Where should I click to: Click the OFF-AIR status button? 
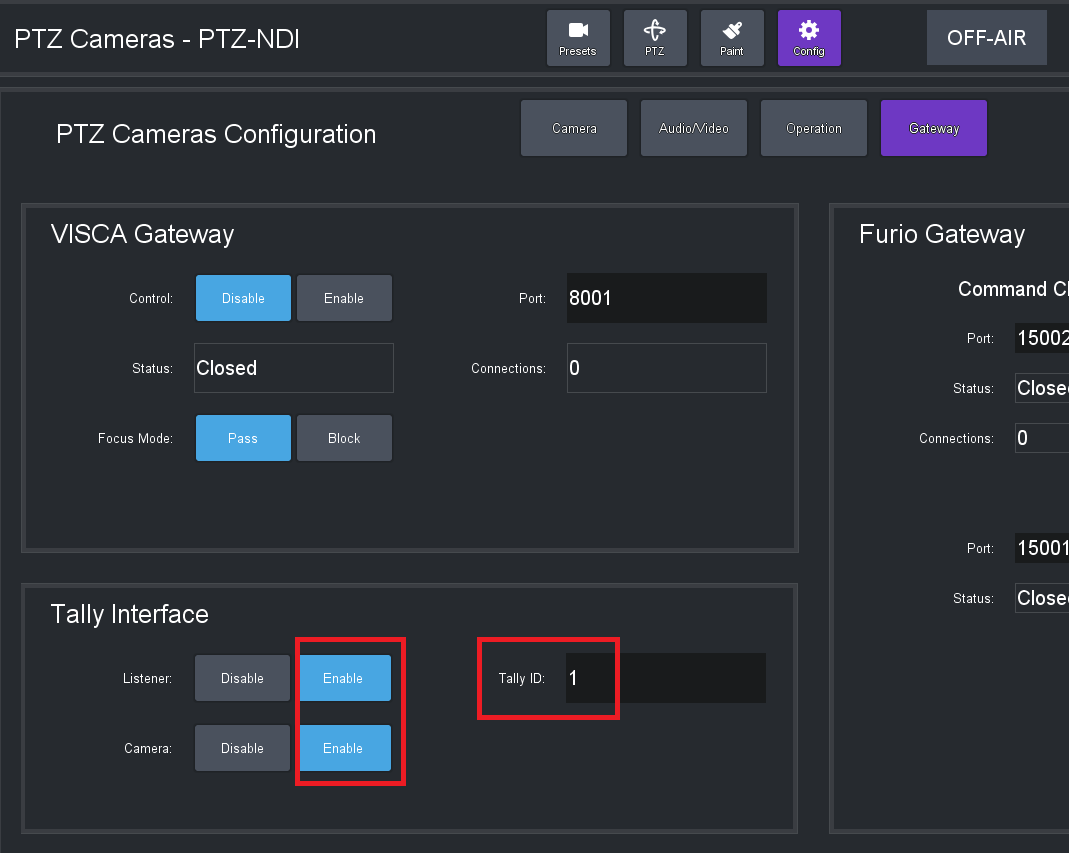point(986,39)
